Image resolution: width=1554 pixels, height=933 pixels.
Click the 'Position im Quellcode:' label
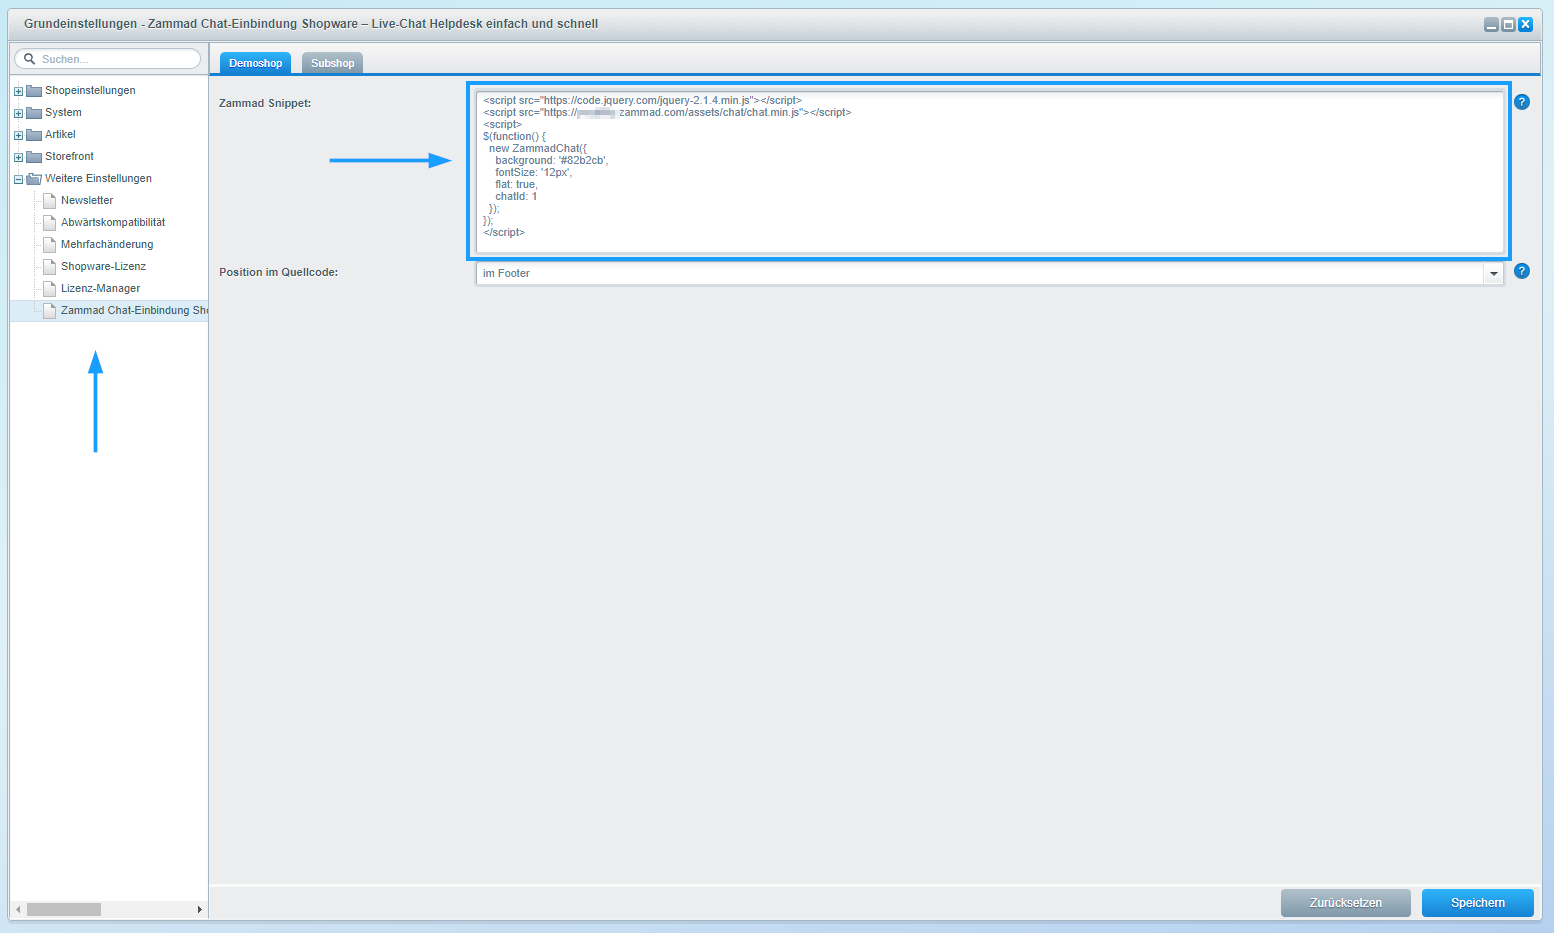click(278, 272)
